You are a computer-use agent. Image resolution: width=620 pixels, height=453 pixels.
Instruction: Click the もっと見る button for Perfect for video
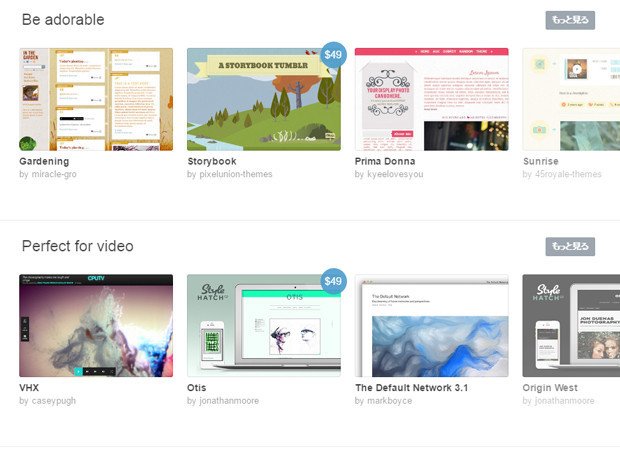pos(570,247)
